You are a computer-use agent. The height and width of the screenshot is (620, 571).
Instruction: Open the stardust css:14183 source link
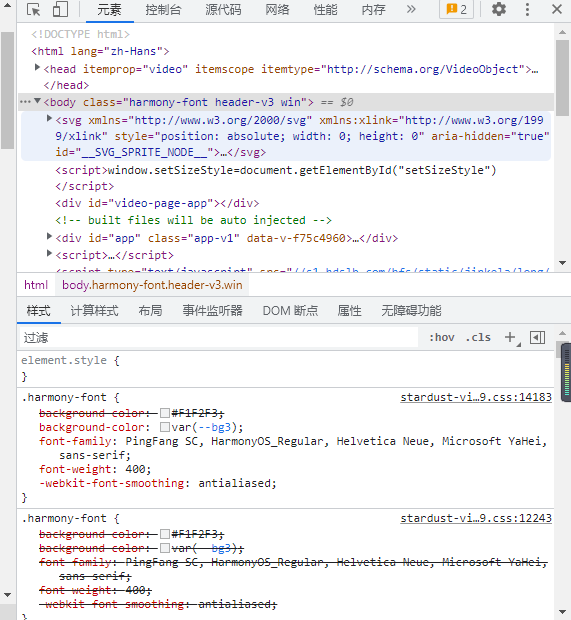pyautogui.click(x=476, y=397)
